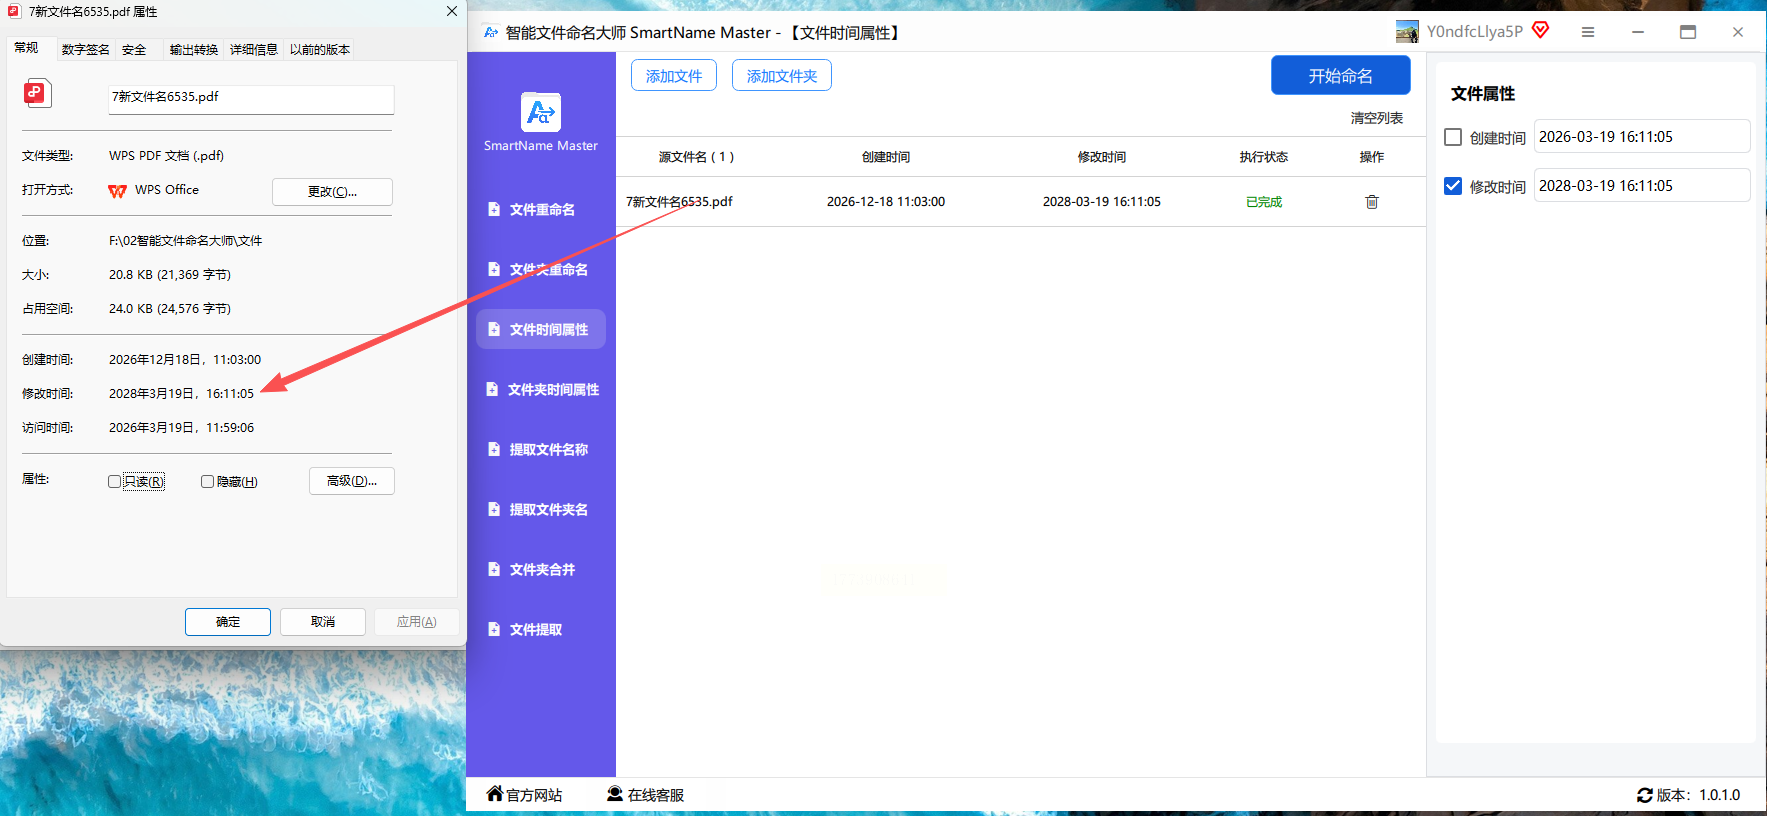Click the WPS Office icon in properties dialog
This screenshot has width=1767, height=816.
tap(117, 191)
